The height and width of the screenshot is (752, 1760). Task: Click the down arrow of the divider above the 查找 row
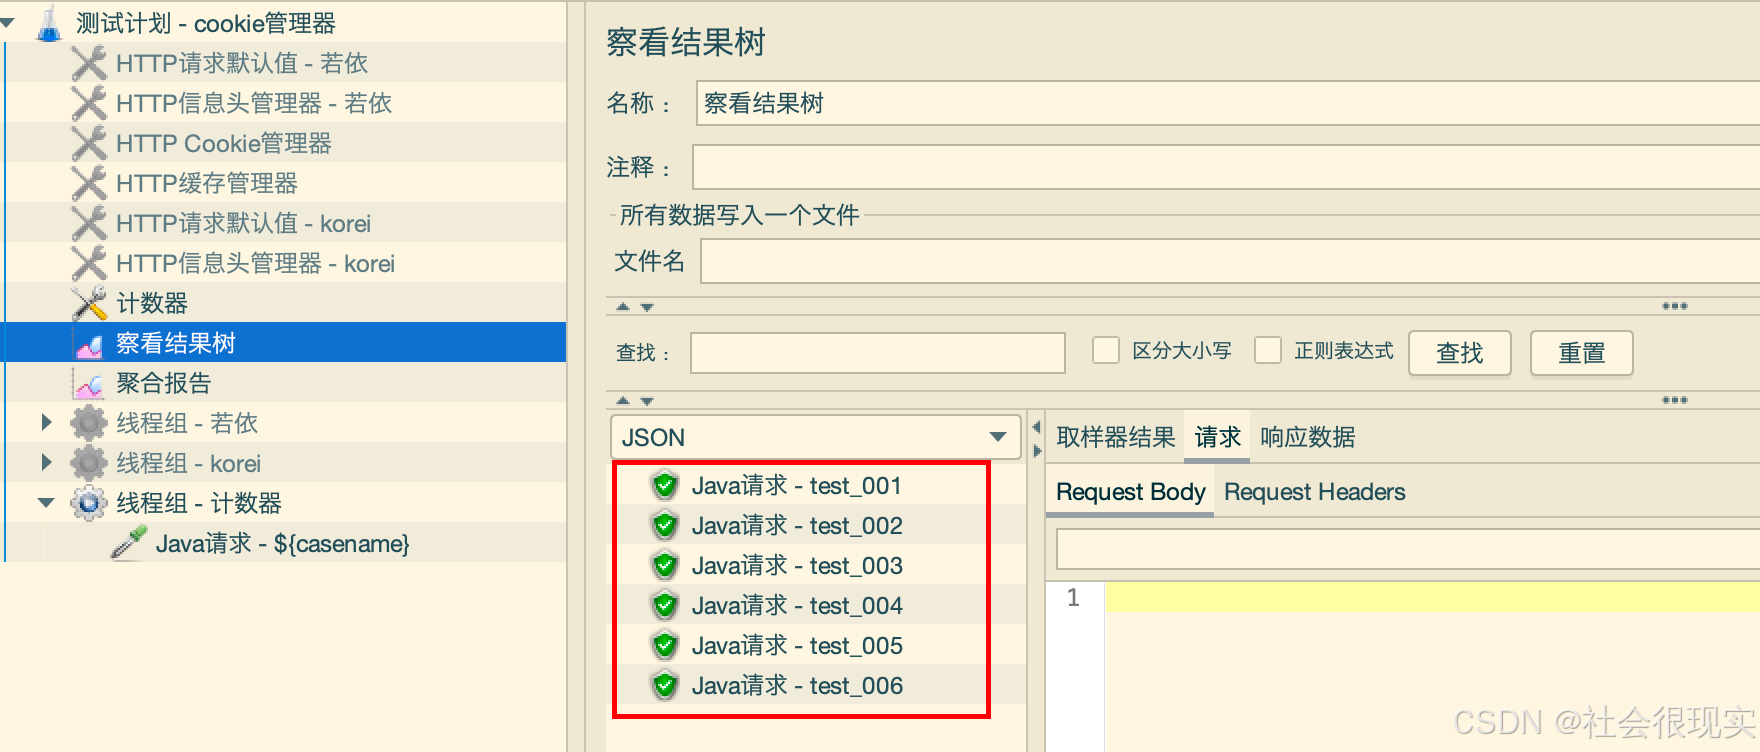(x=647, y=307)
